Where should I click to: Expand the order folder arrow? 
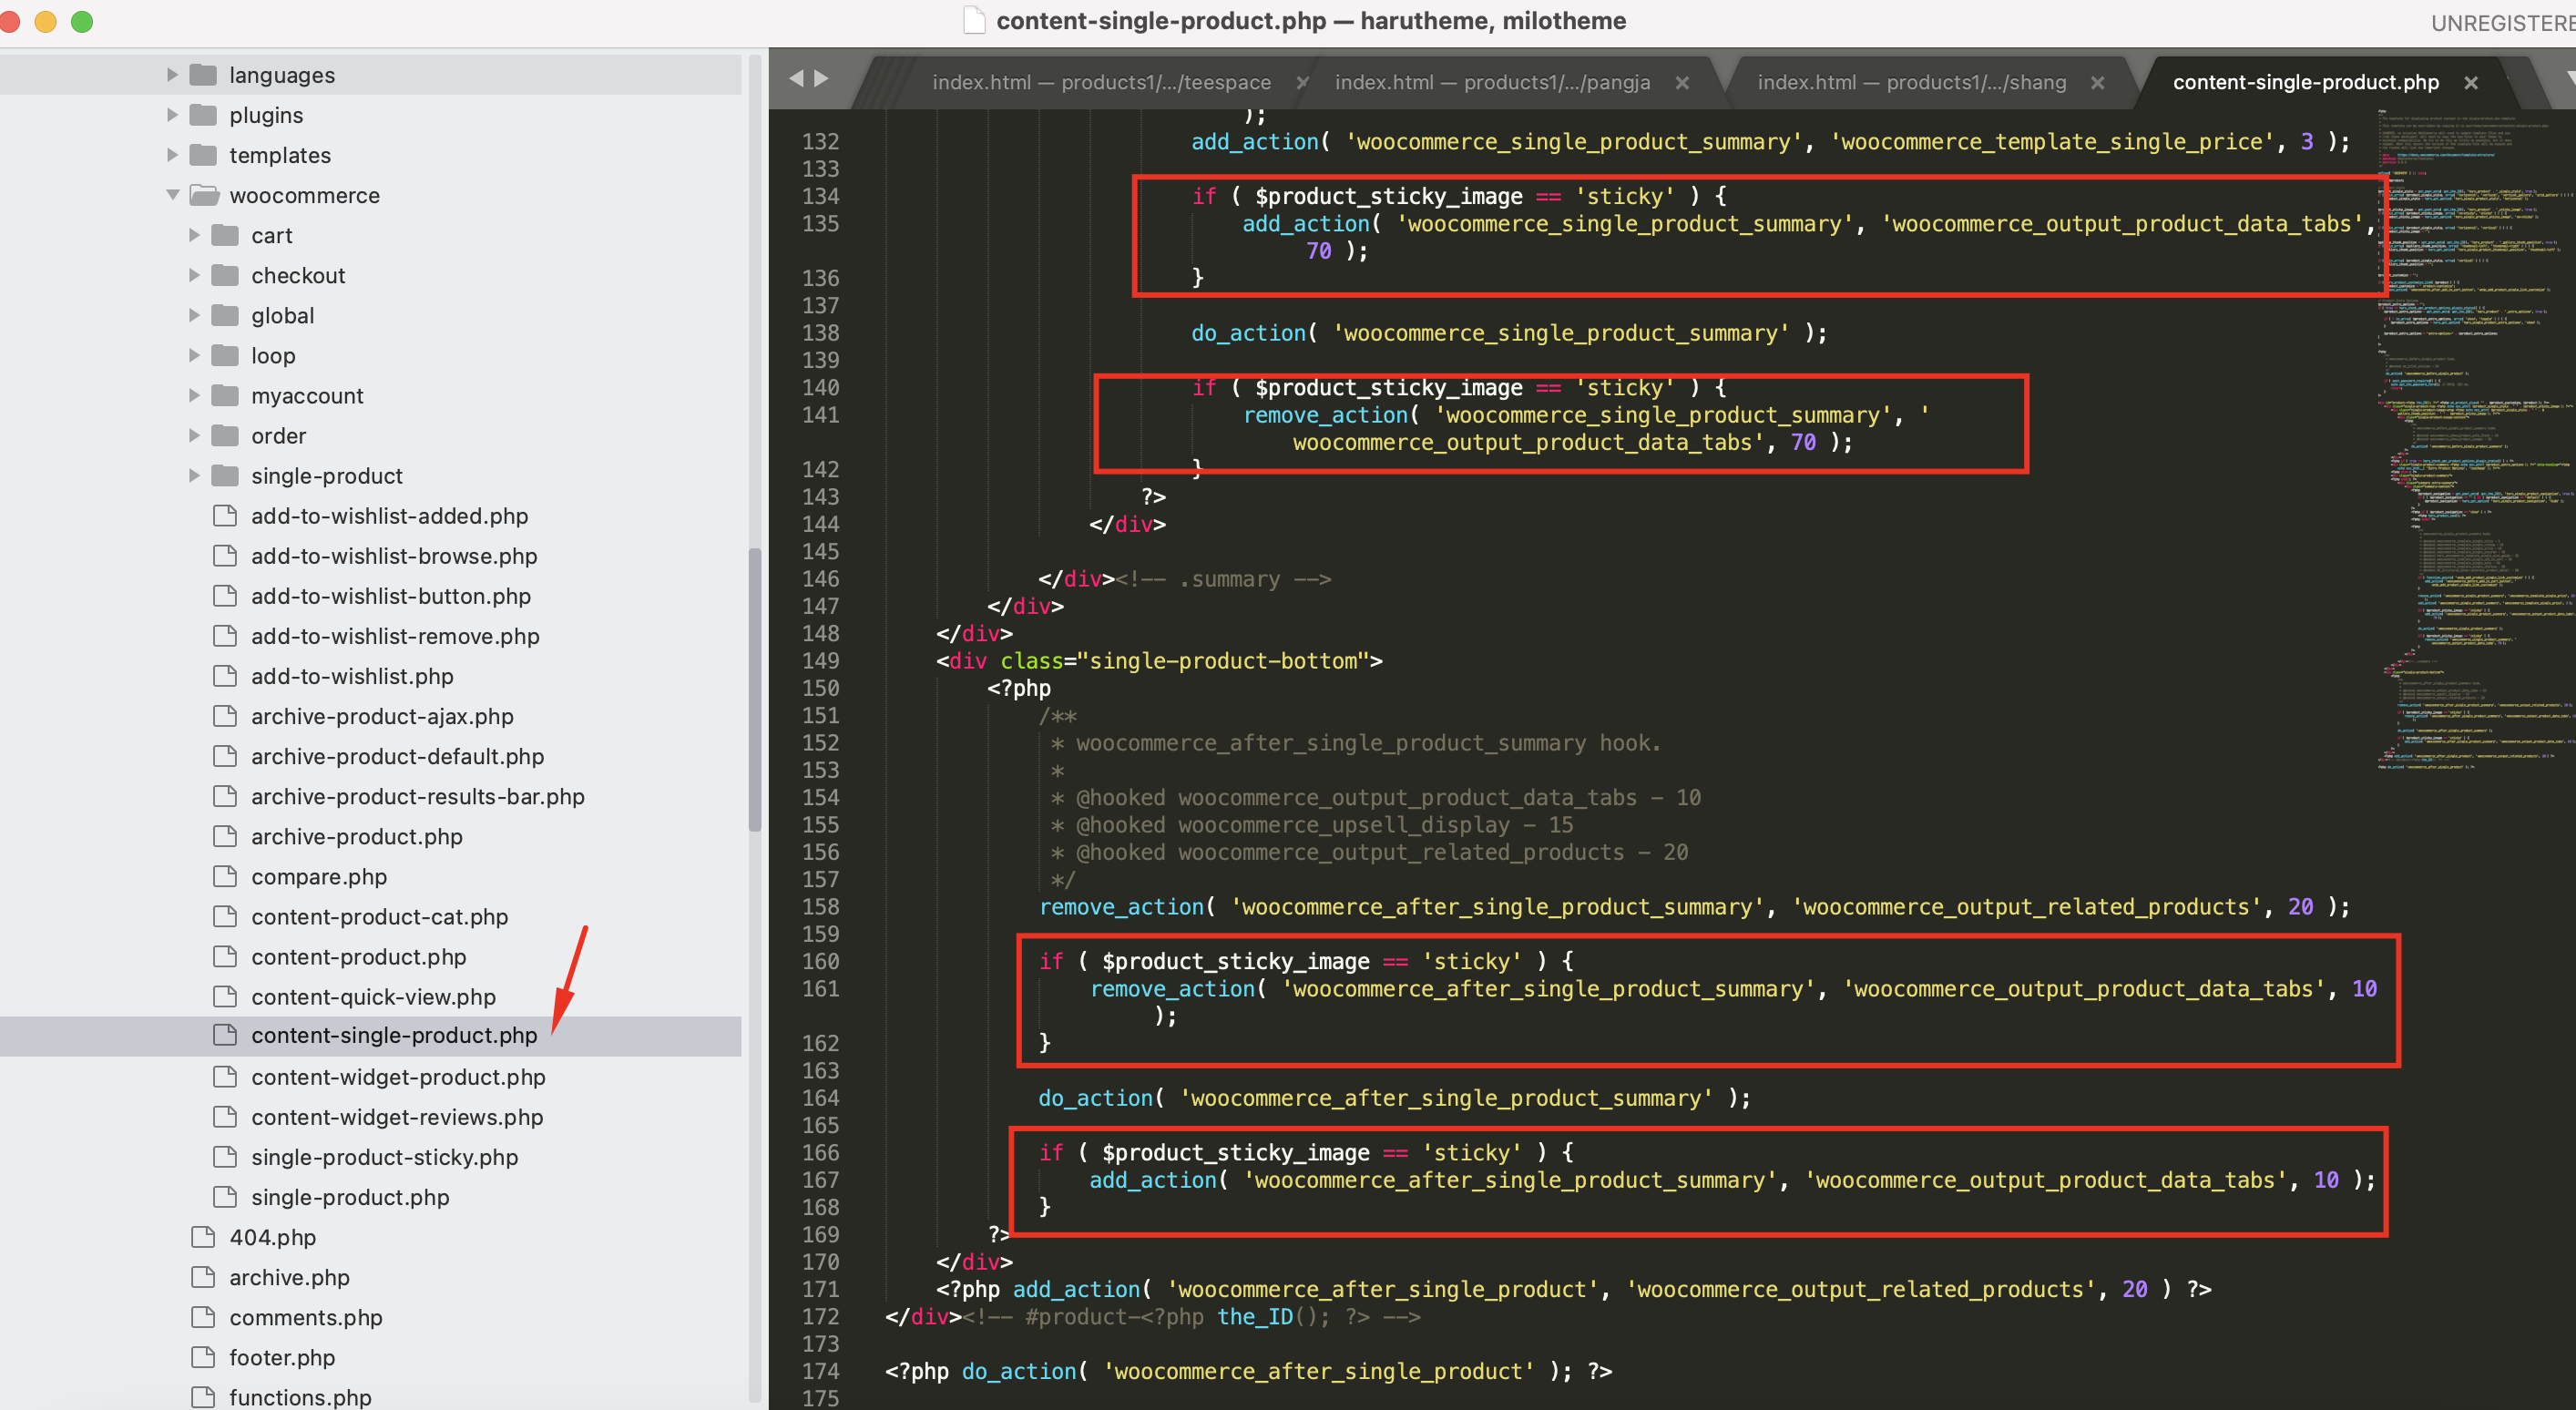pos(194,435)
